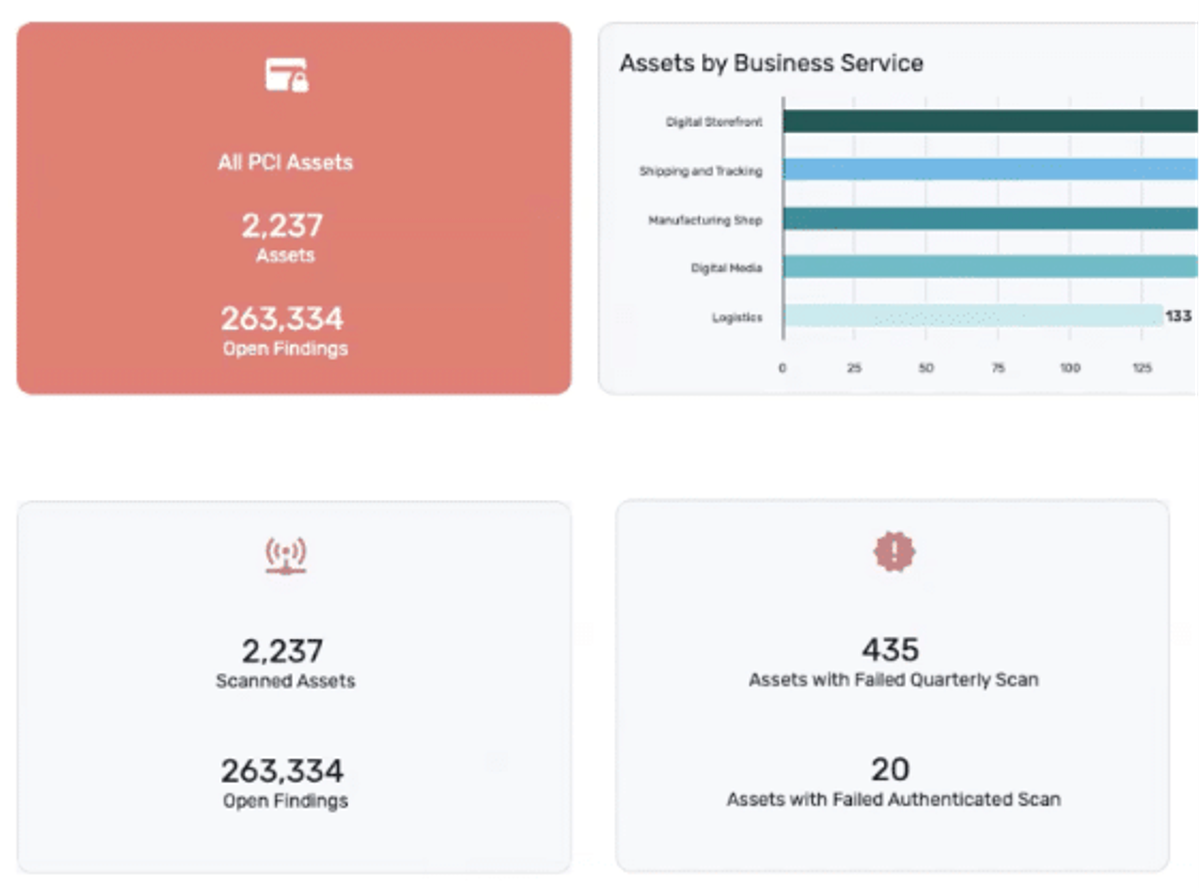Click the credit card lock icon
Screen dimensions: 1200x893
pos(286,76)
